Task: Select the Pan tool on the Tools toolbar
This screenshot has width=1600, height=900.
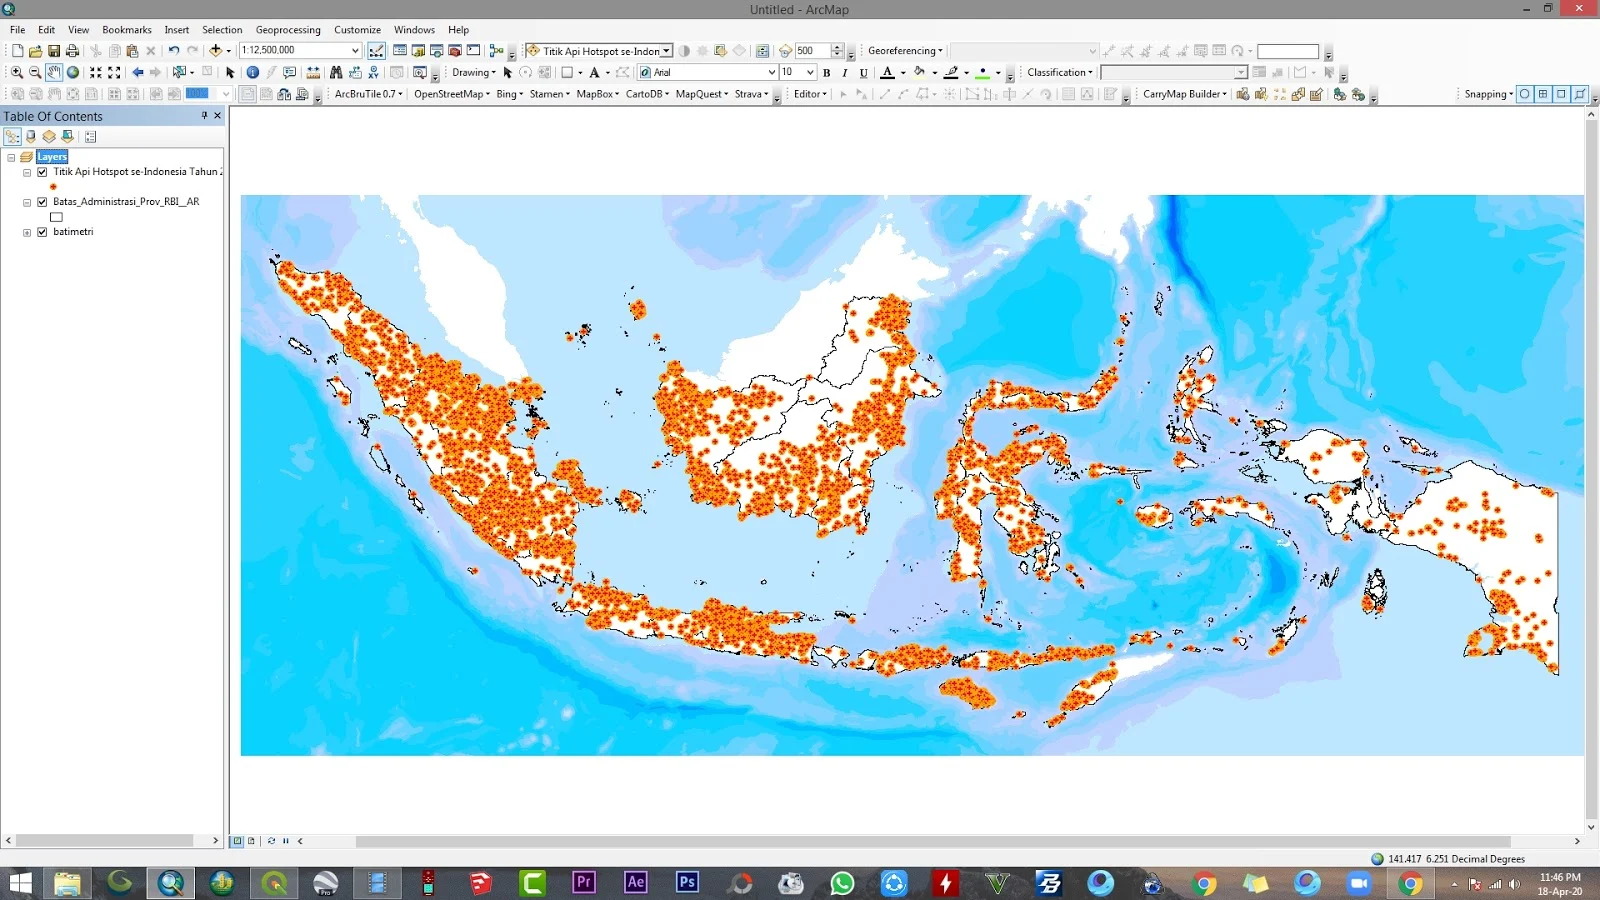Action: [x=55, y=72]
